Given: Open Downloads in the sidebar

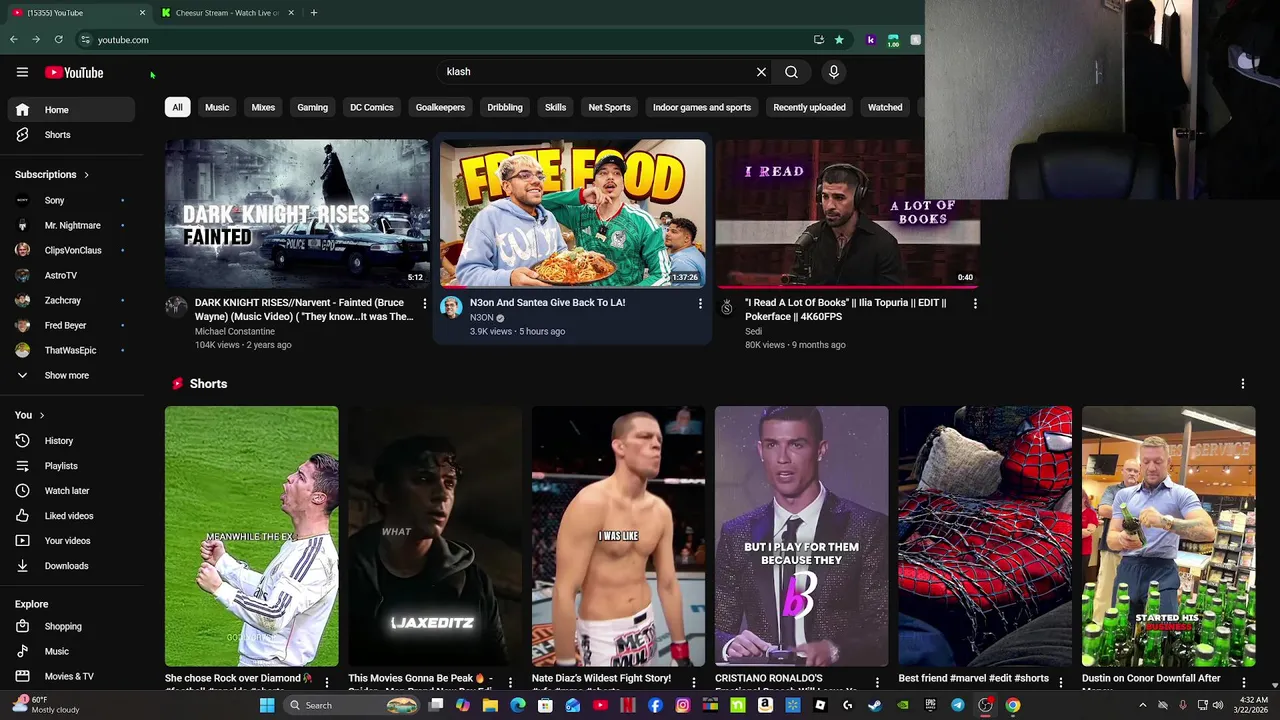Looking at the screenshot, I should (70, 566).
